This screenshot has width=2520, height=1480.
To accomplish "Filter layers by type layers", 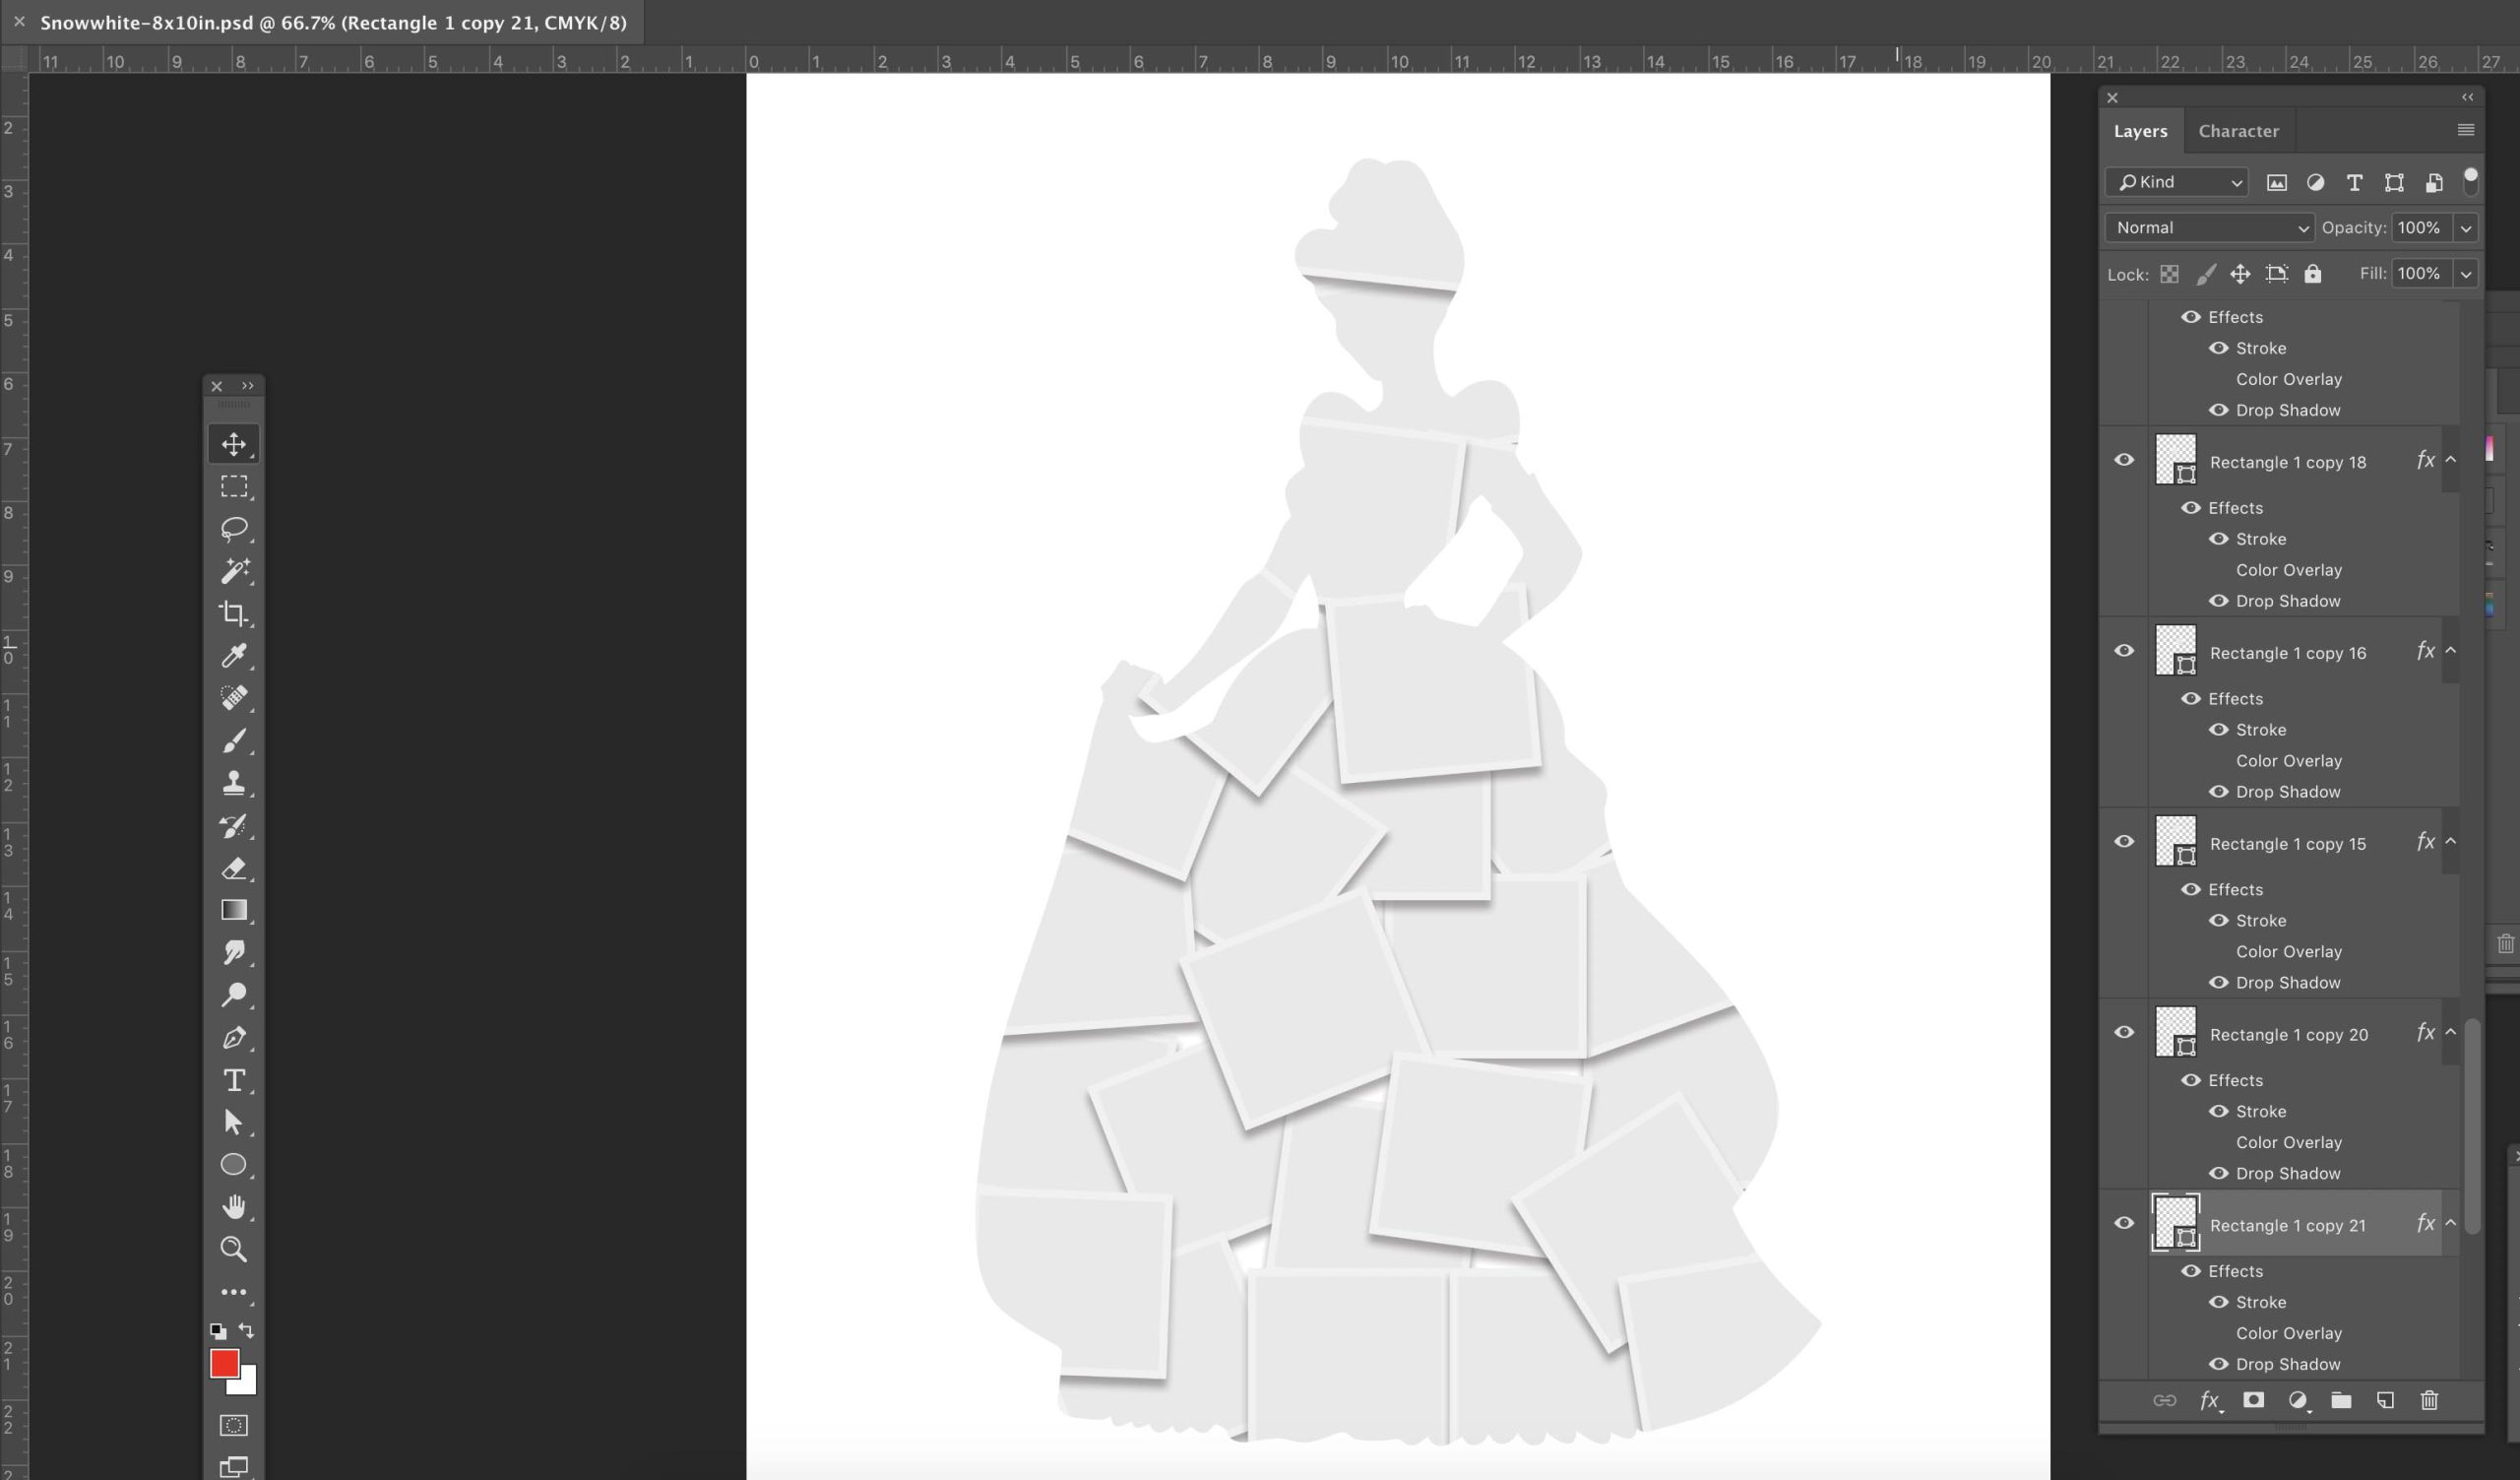I will pyautogui.click(x=2355, y=182).
